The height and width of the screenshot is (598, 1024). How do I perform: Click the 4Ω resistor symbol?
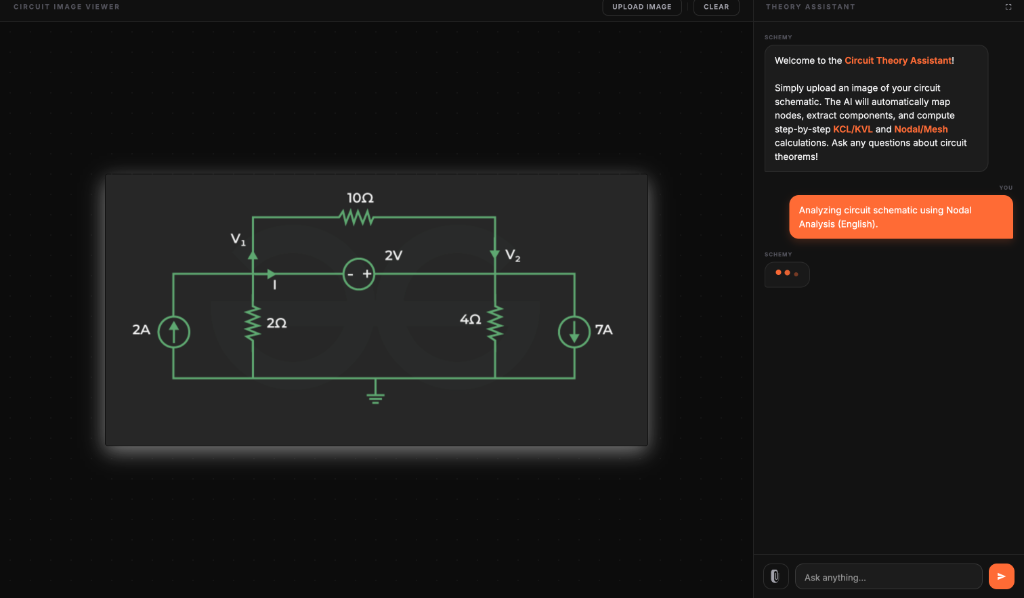click(495, 323)
